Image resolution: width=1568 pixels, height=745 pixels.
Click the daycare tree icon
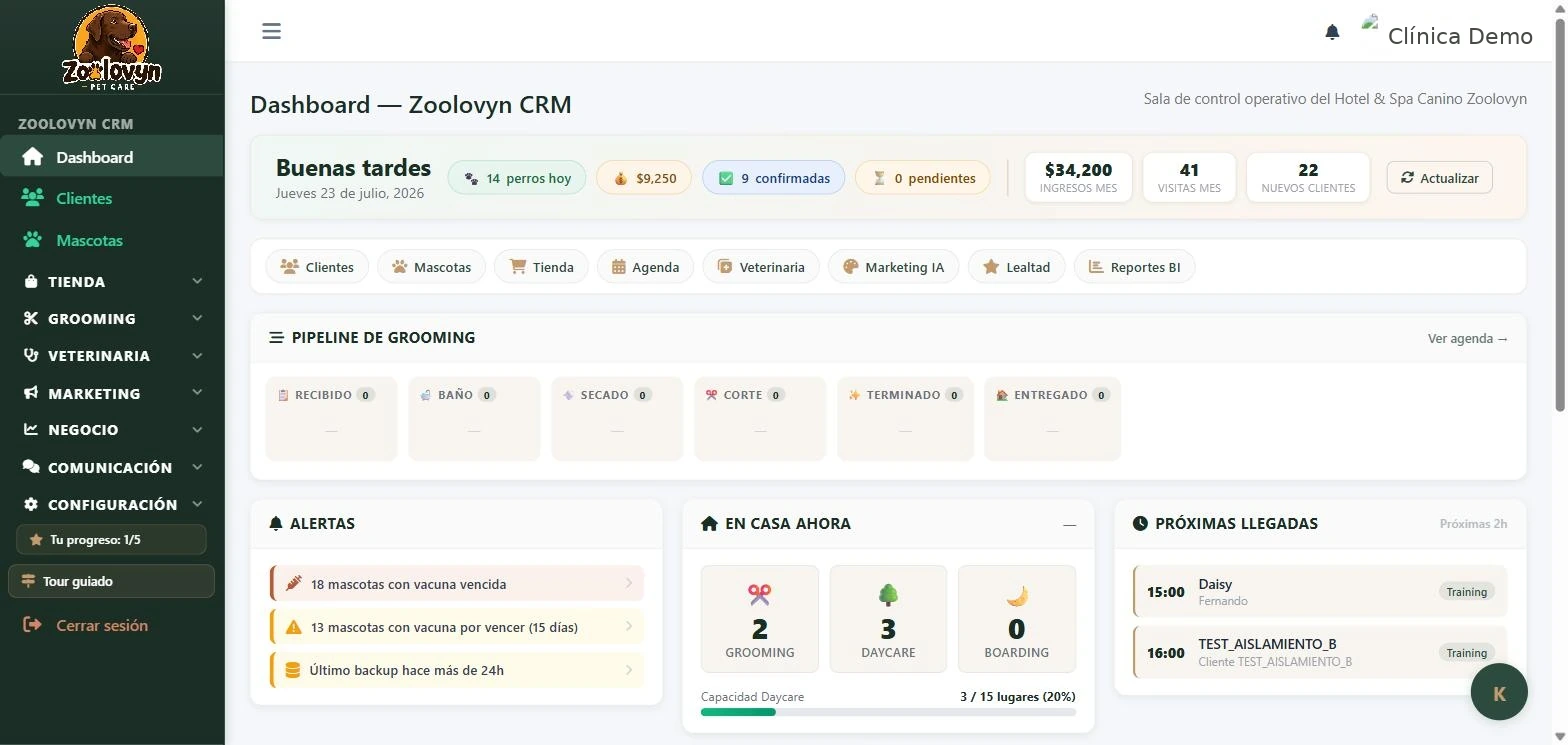pyautogui.click(x=888, y=595)
